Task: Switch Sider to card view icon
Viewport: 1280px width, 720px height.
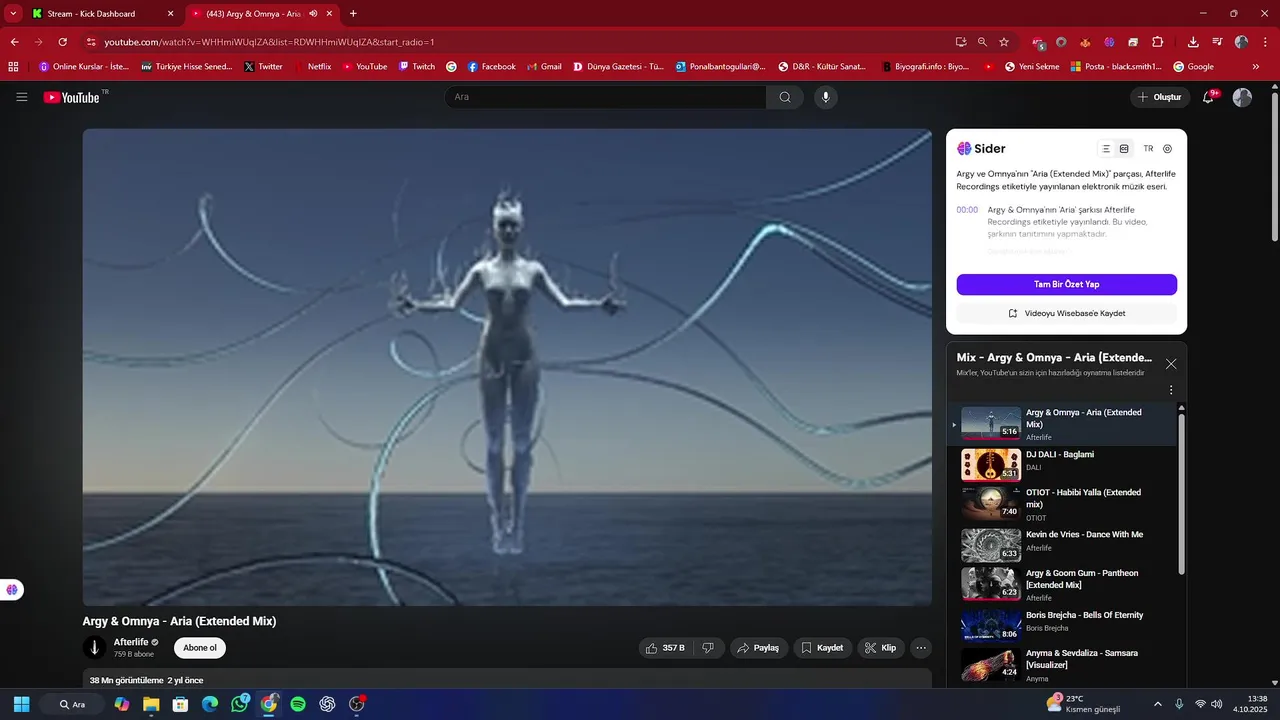Action: 1124,149
